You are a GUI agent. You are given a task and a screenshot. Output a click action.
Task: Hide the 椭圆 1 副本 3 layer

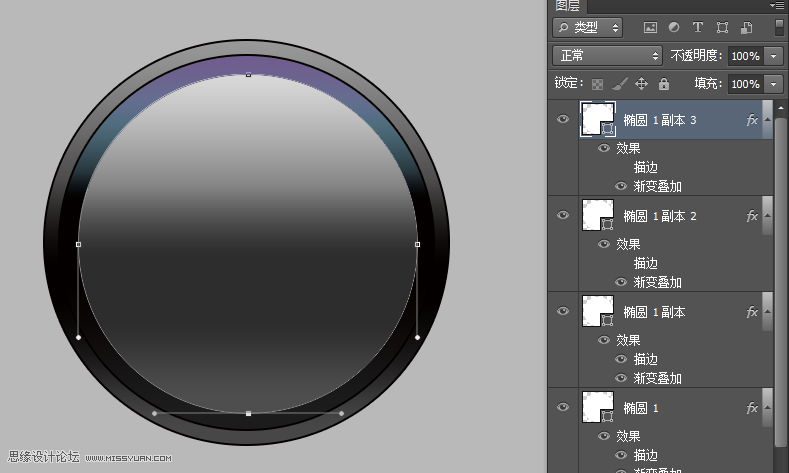(563, 119)
